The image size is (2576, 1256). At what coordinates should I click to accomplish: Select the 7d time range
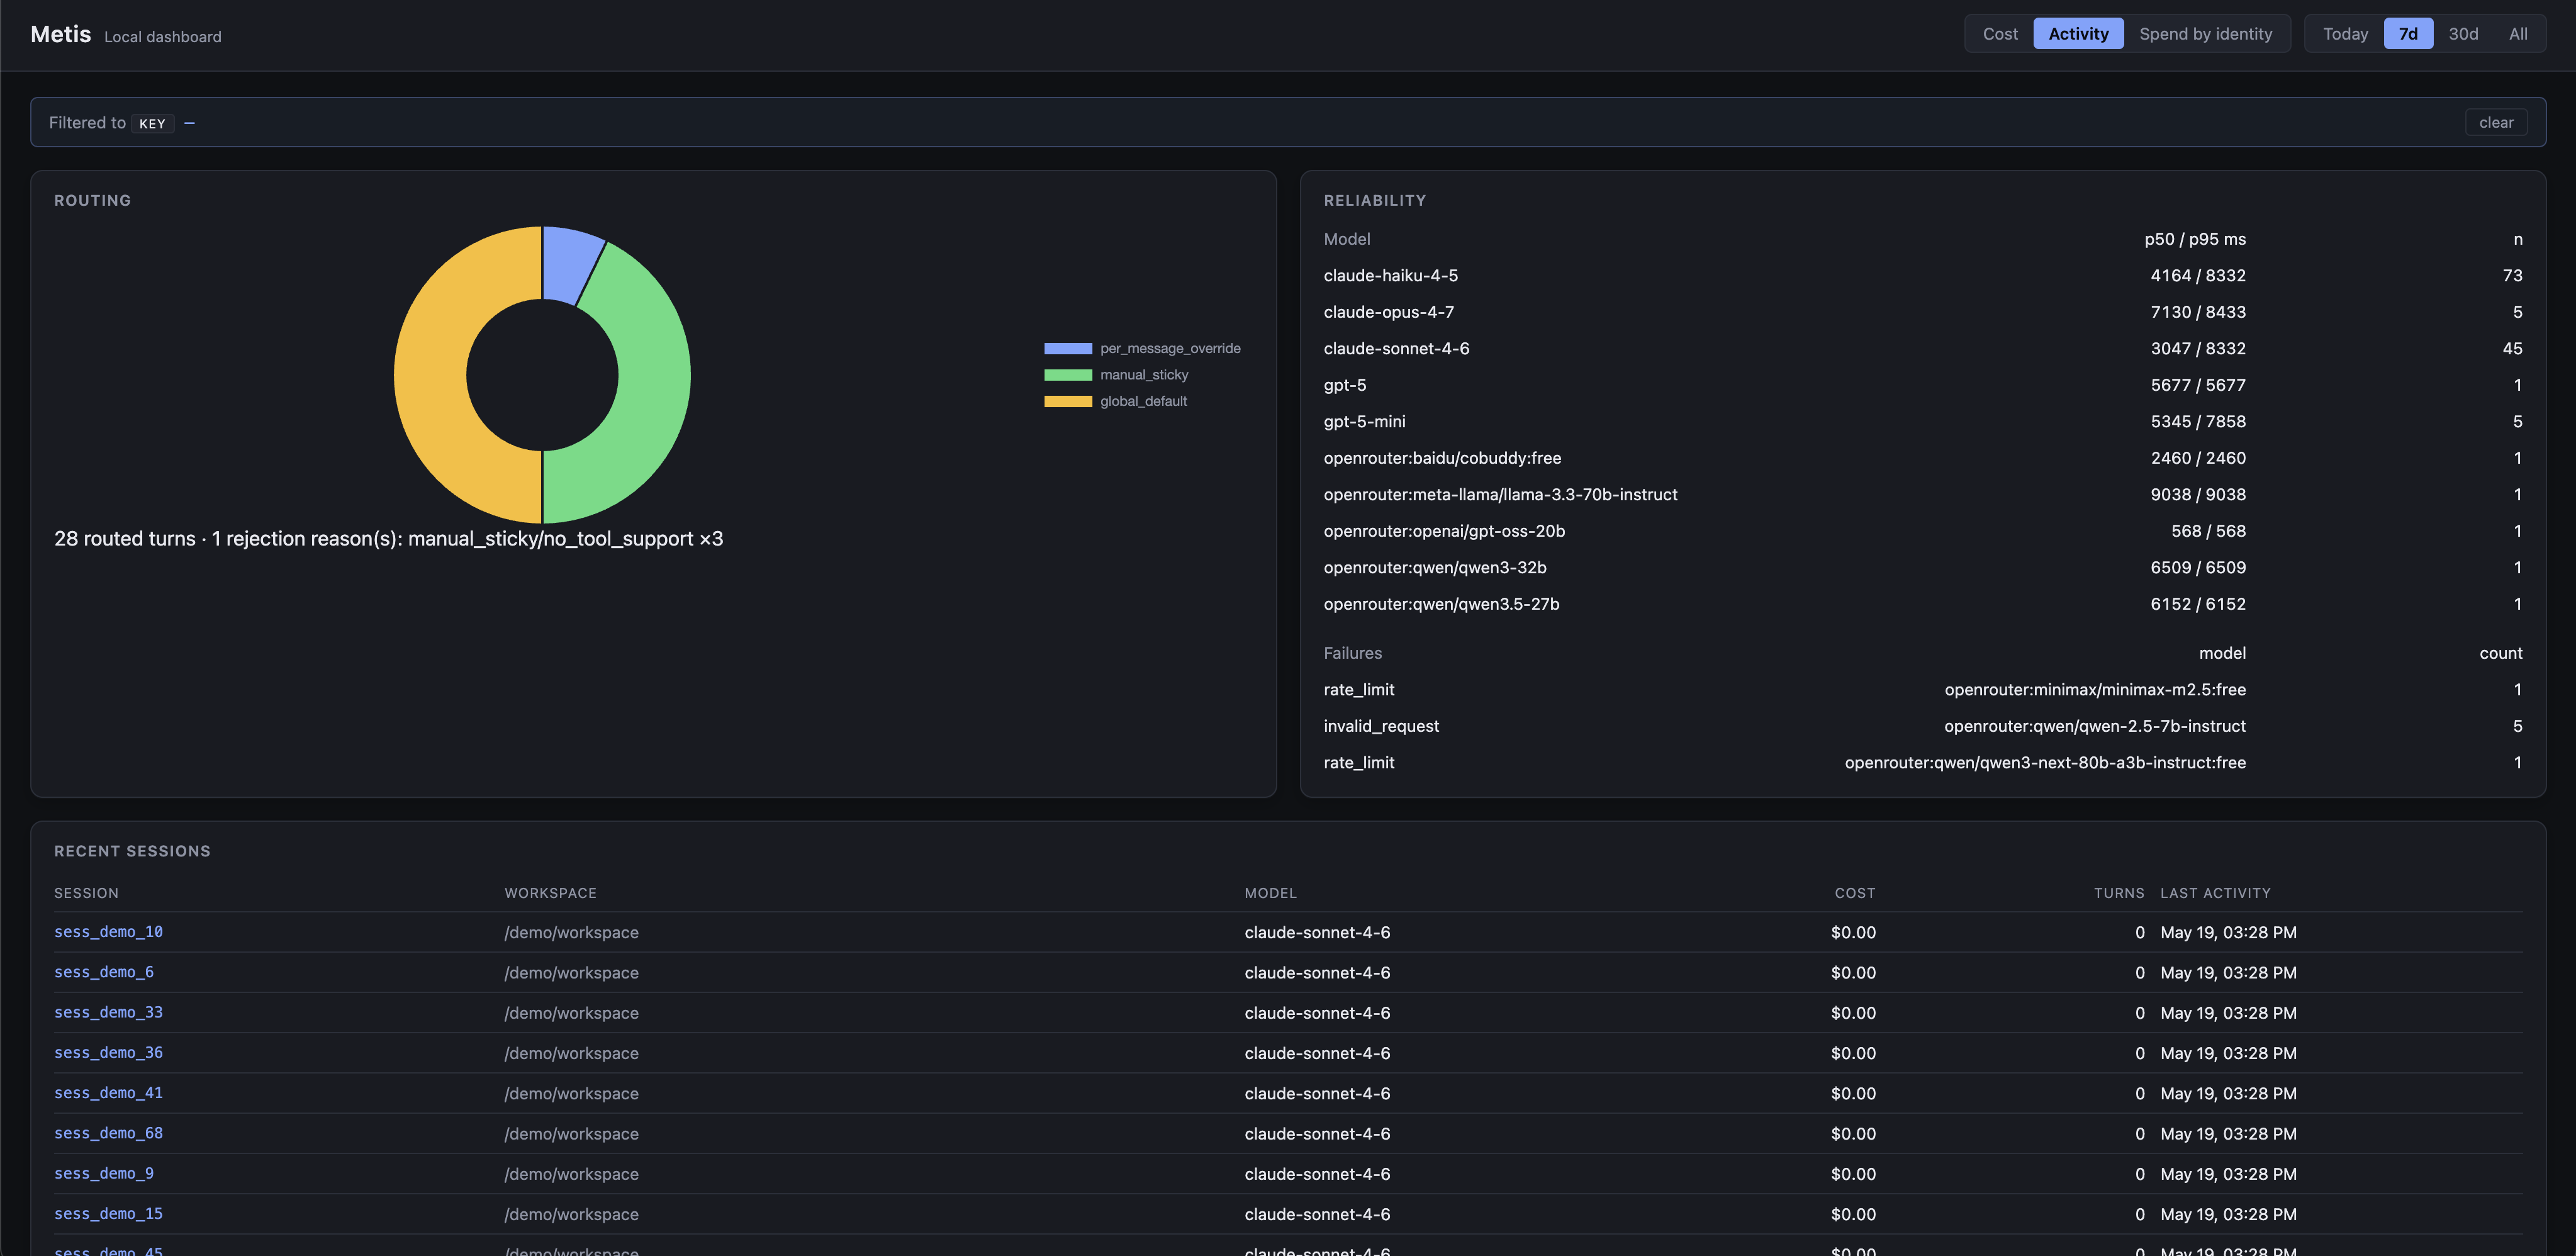coord(2408,34)
